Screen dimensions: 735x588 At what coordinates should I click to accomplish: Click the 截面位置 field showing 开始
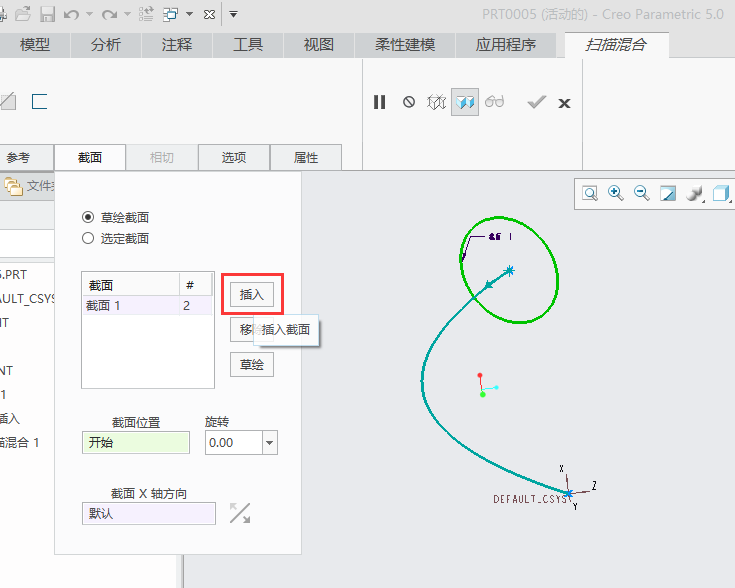point(136,443)
